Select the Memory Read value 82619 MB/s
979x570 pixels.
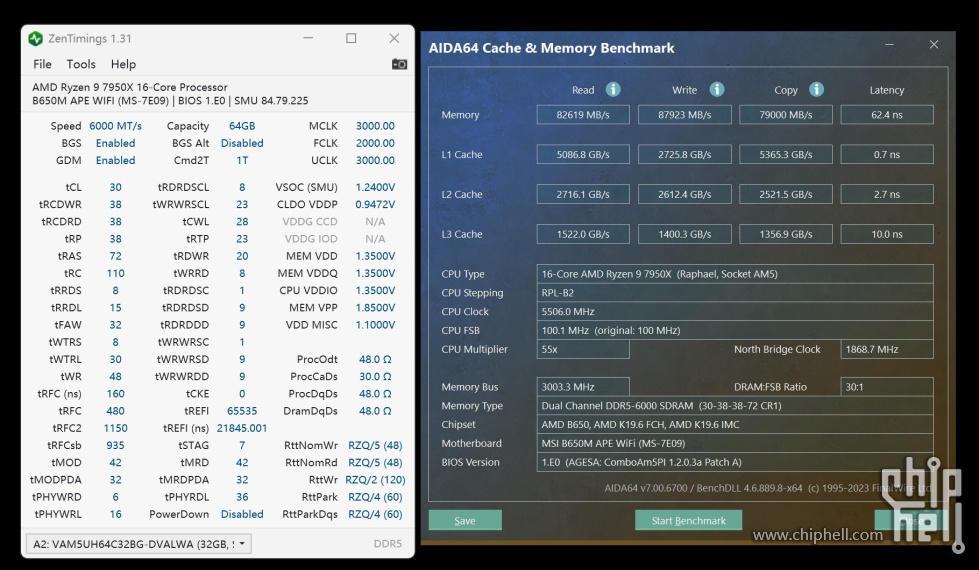pyautogui.click(x=583, y=115)
